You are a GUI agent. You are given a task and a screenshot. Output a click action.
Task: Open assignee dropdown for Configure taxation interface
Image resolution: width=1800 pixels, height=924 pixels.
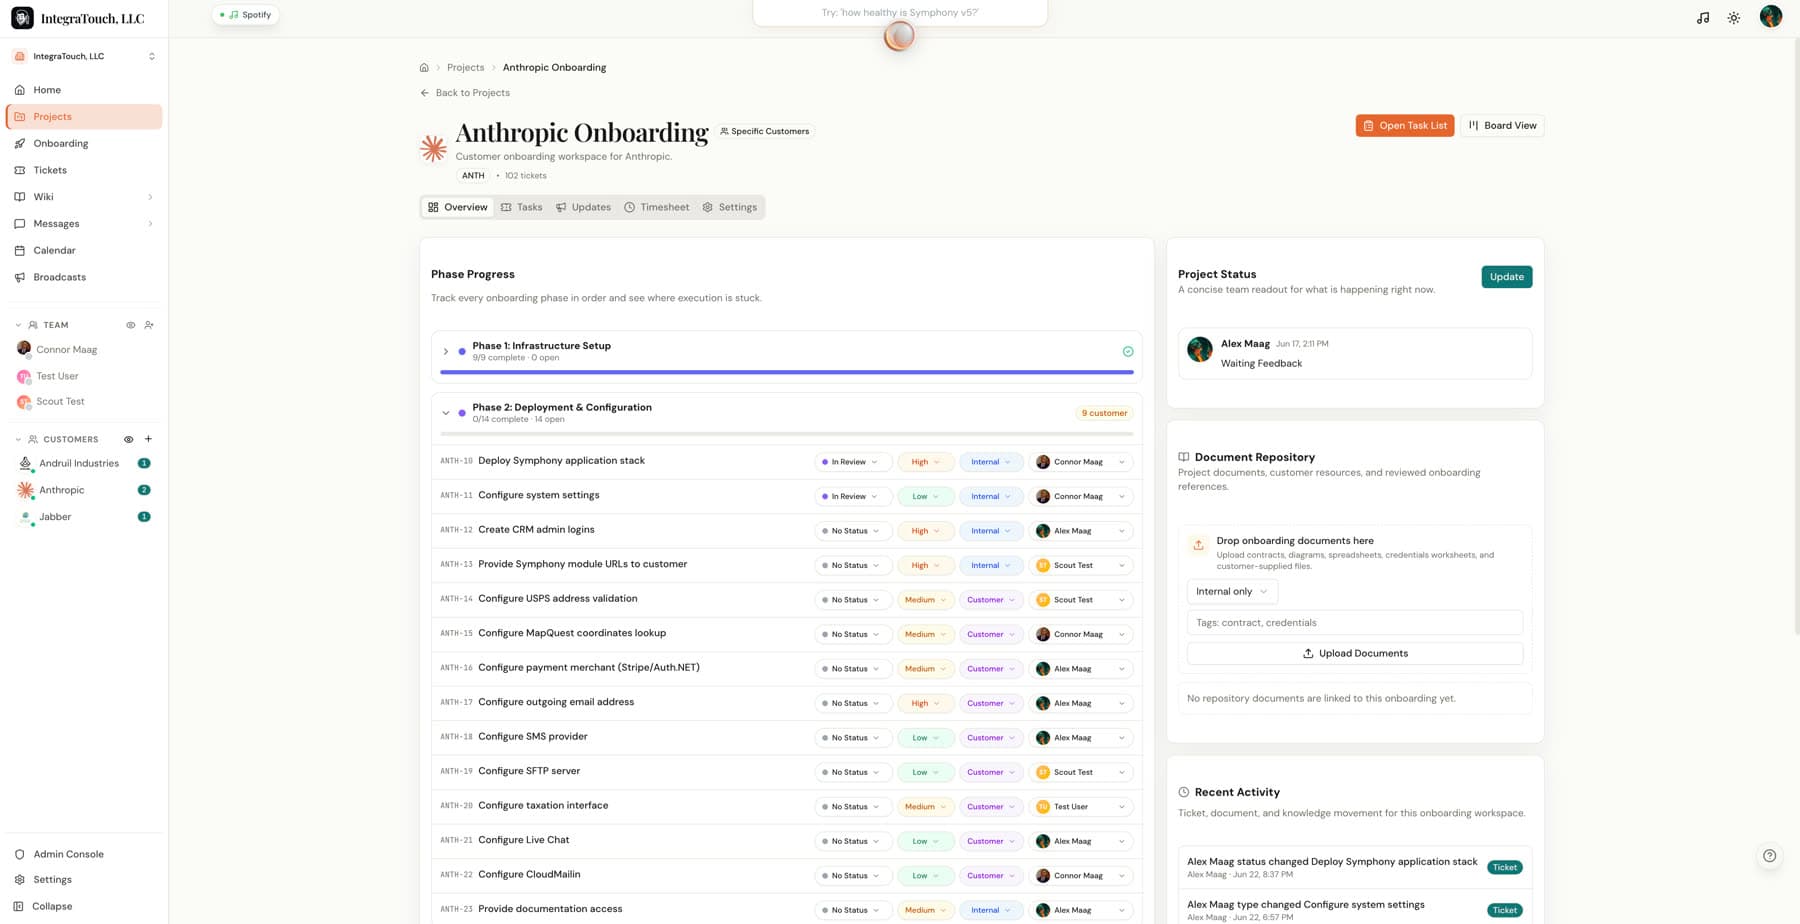tap(1081, 807)
